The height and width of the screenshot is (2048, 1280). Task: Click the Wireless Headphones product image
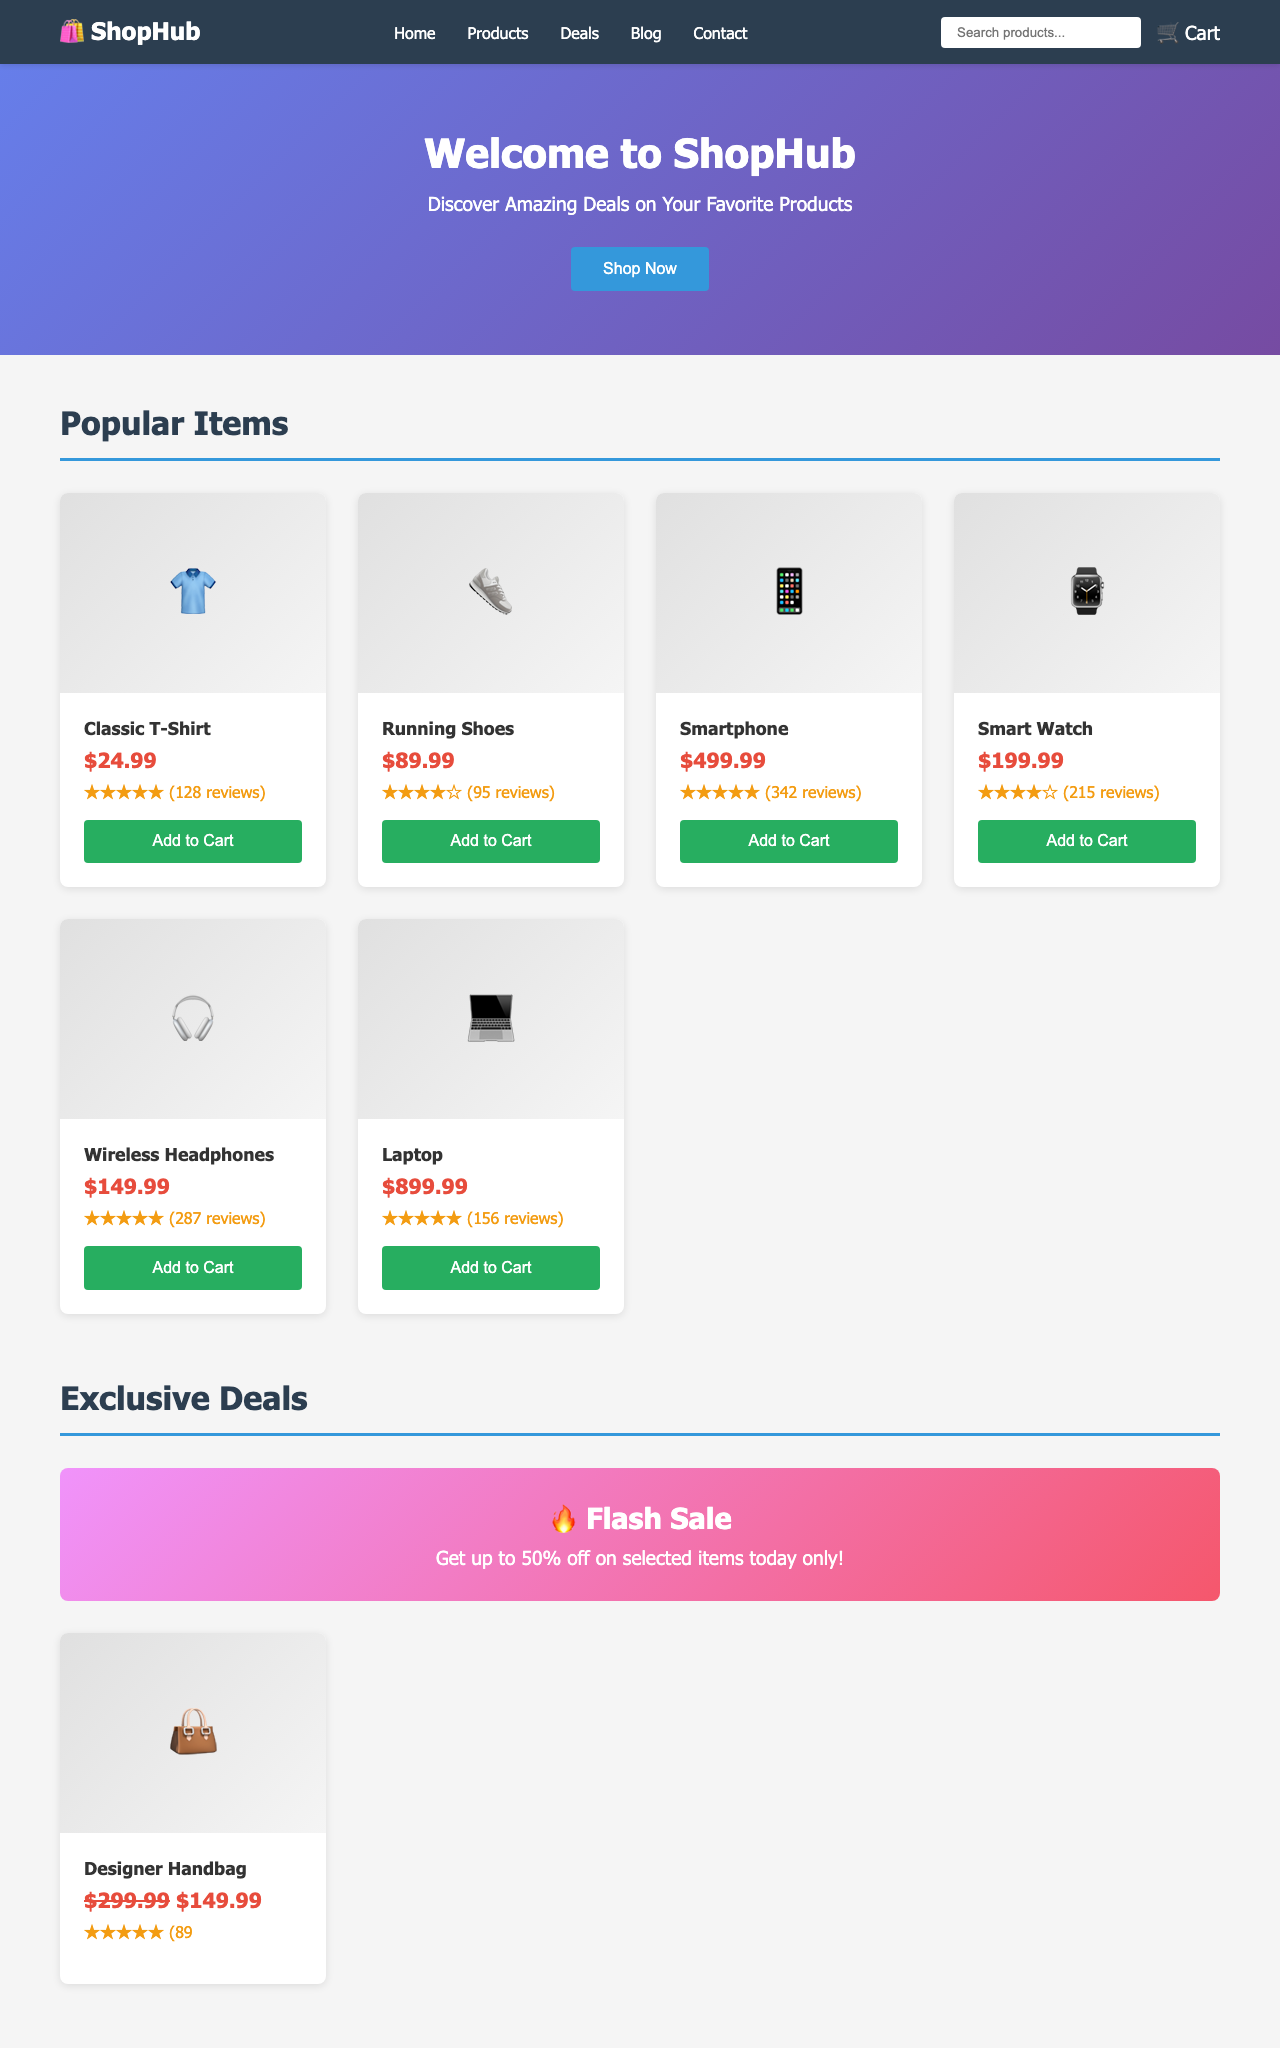pyautogui.click(x=192, y=1018)
